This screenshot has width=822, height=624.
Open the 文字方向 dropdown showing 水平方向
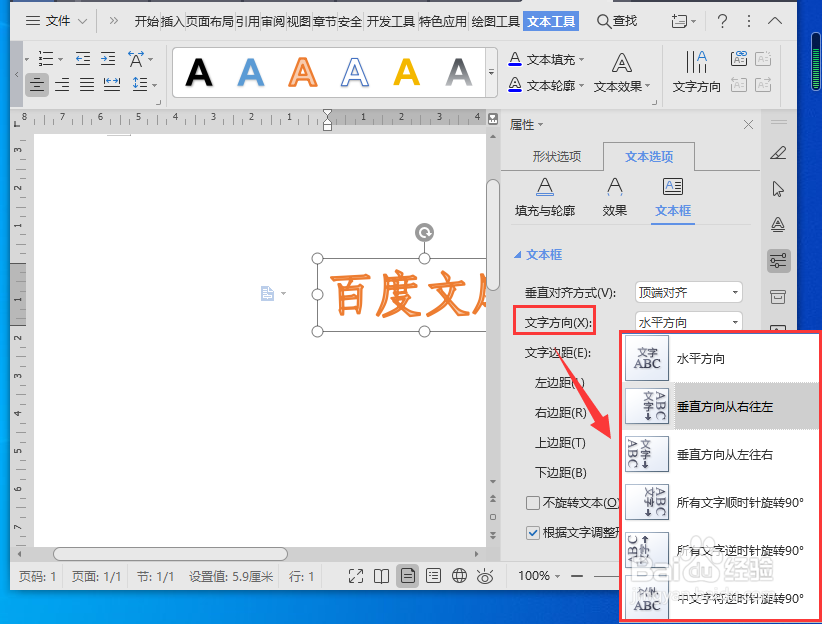click(x=689, y=322)
